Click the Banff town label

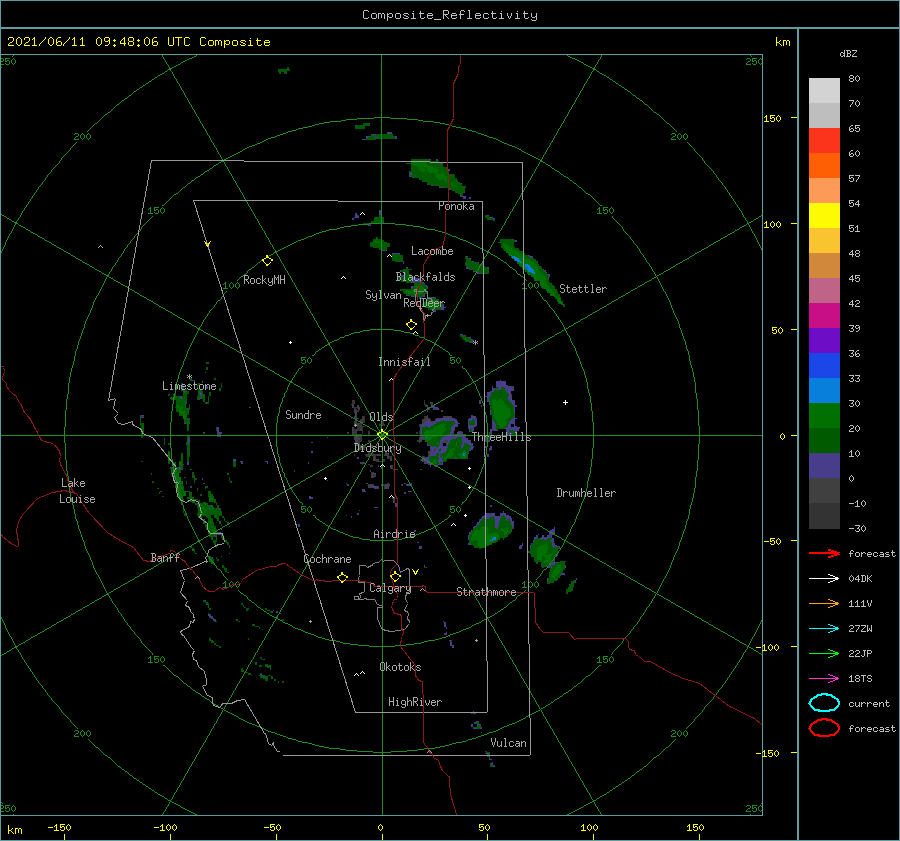click(x=165, y=557)
